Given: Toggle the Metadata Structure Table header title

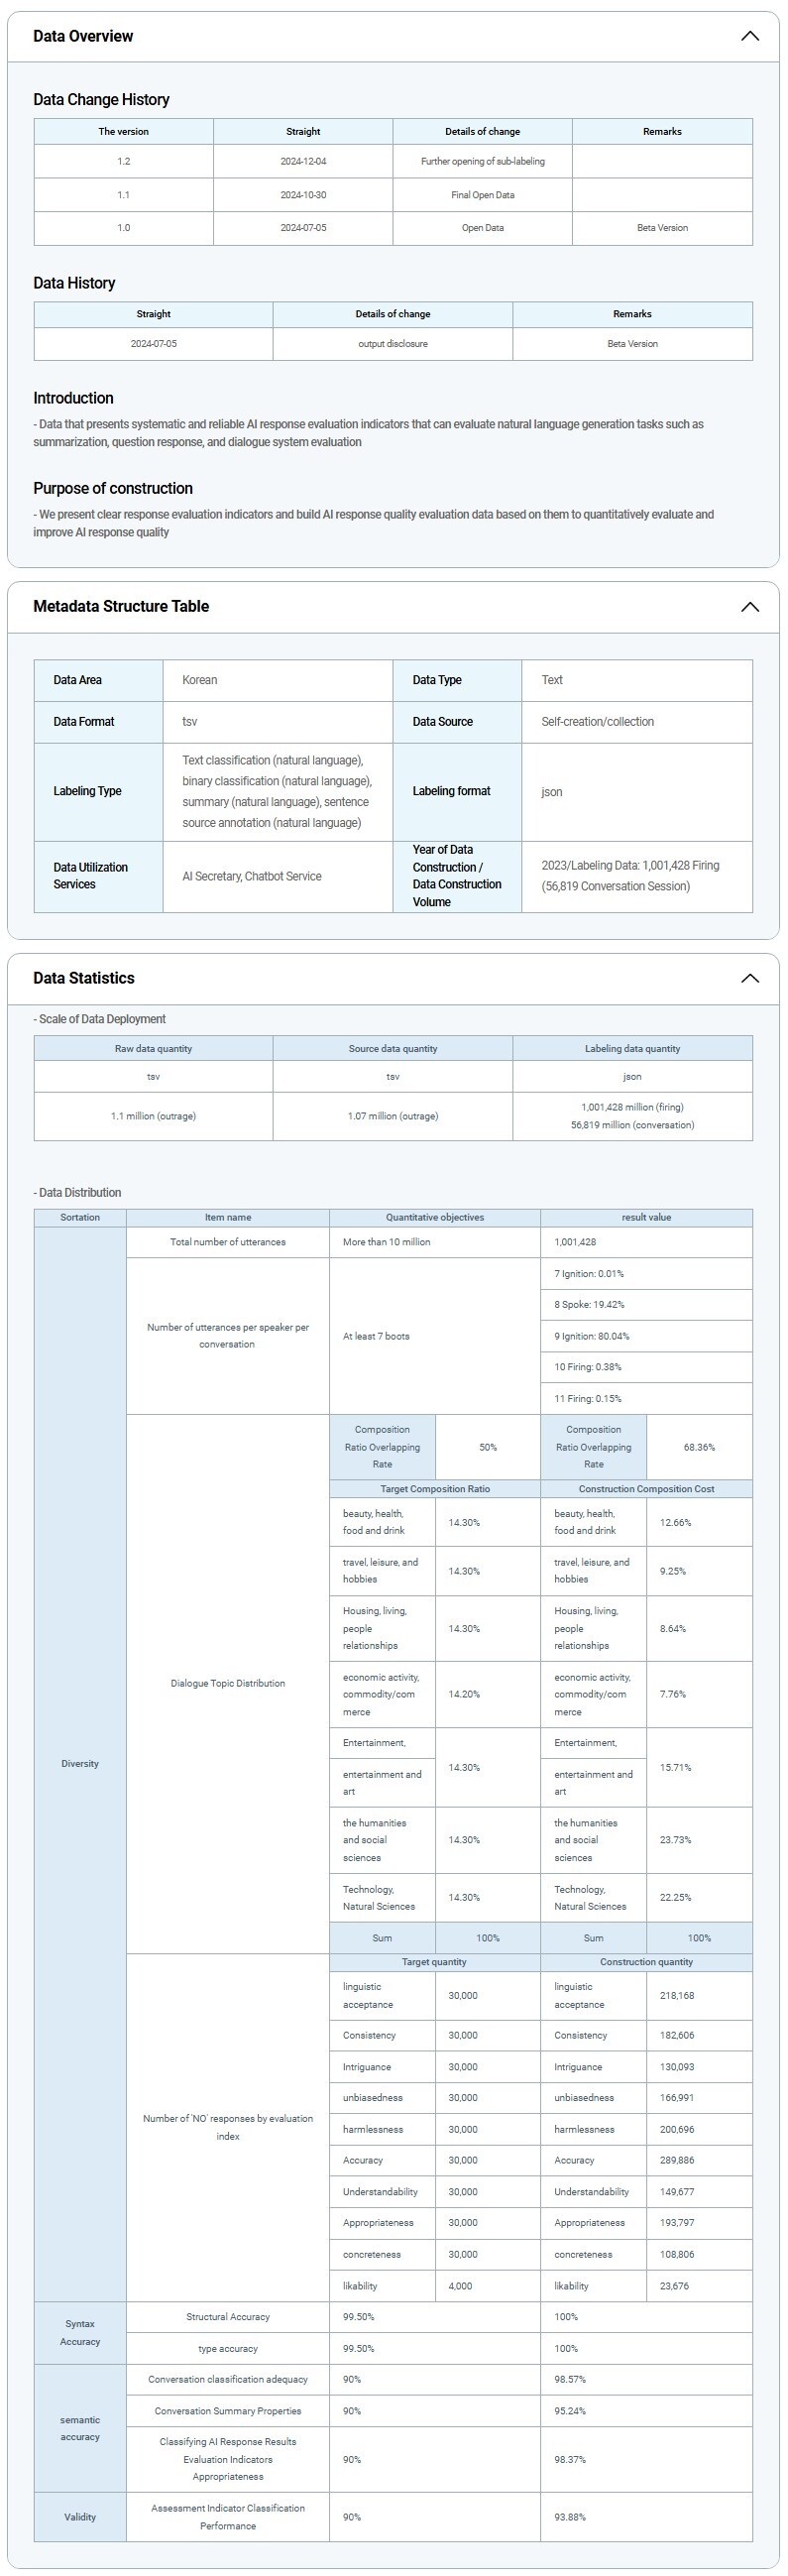Looking at the screenshot, I should point(121,606).
